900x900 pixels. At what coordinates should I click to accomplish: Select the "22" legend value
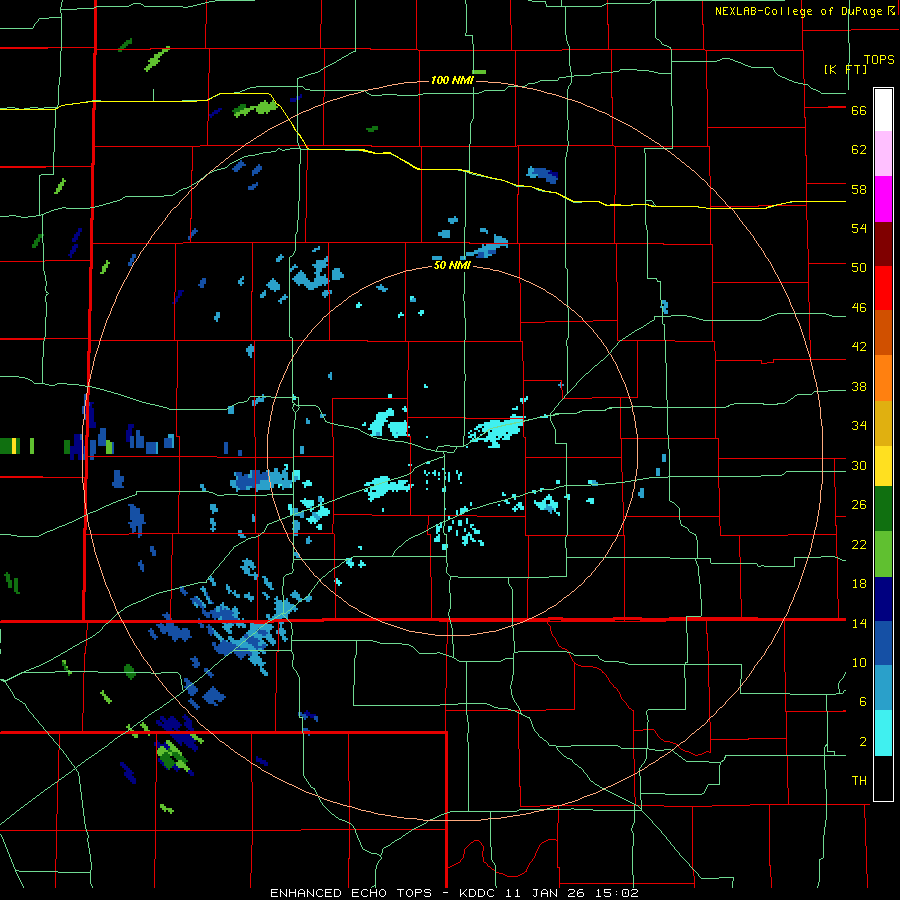pos(859,544)
